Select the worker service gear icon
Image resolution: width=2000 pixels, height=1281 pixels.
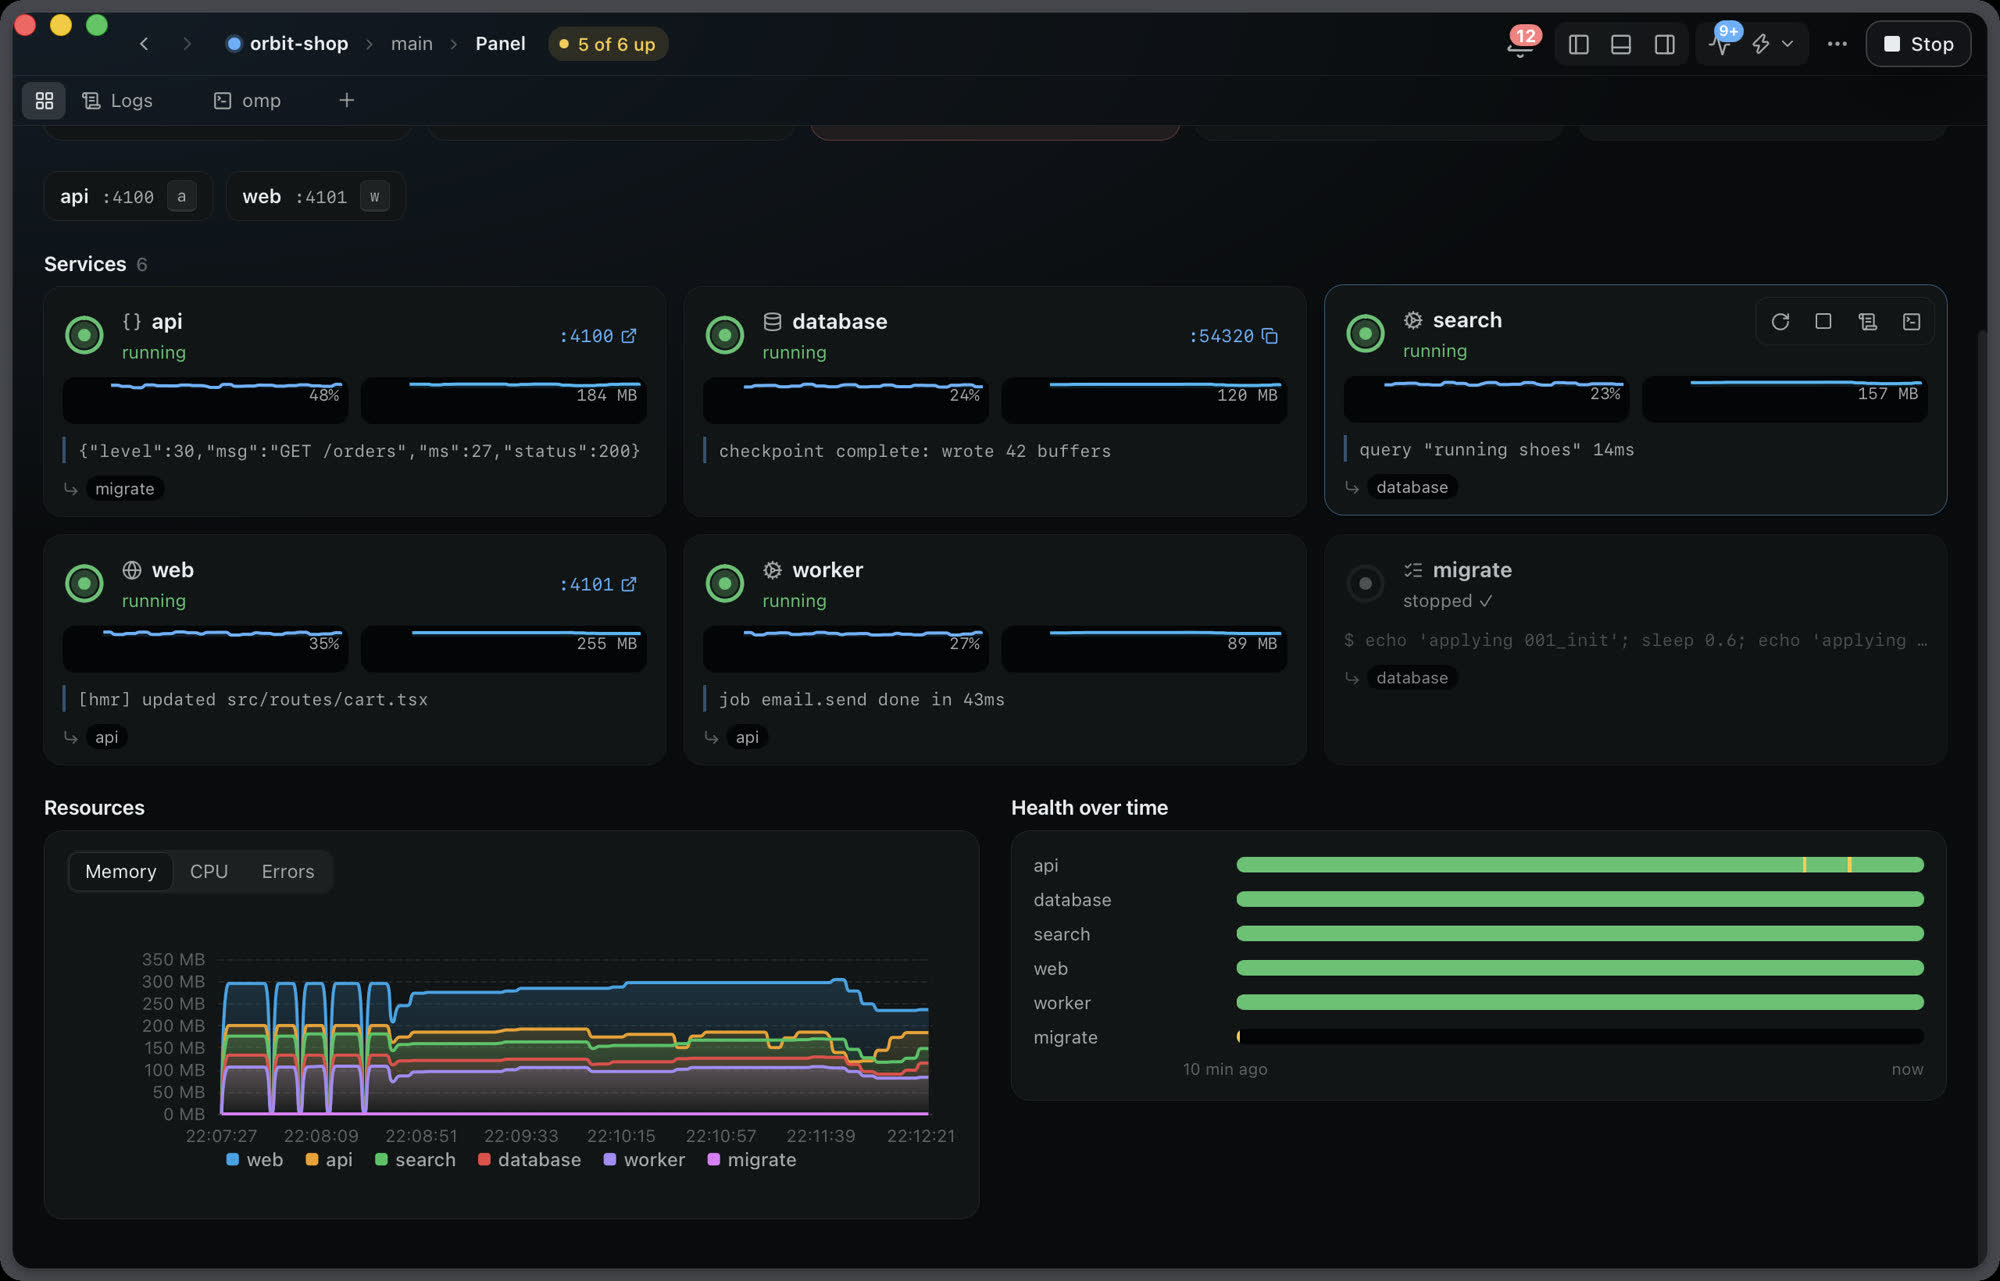click(772, 570)
